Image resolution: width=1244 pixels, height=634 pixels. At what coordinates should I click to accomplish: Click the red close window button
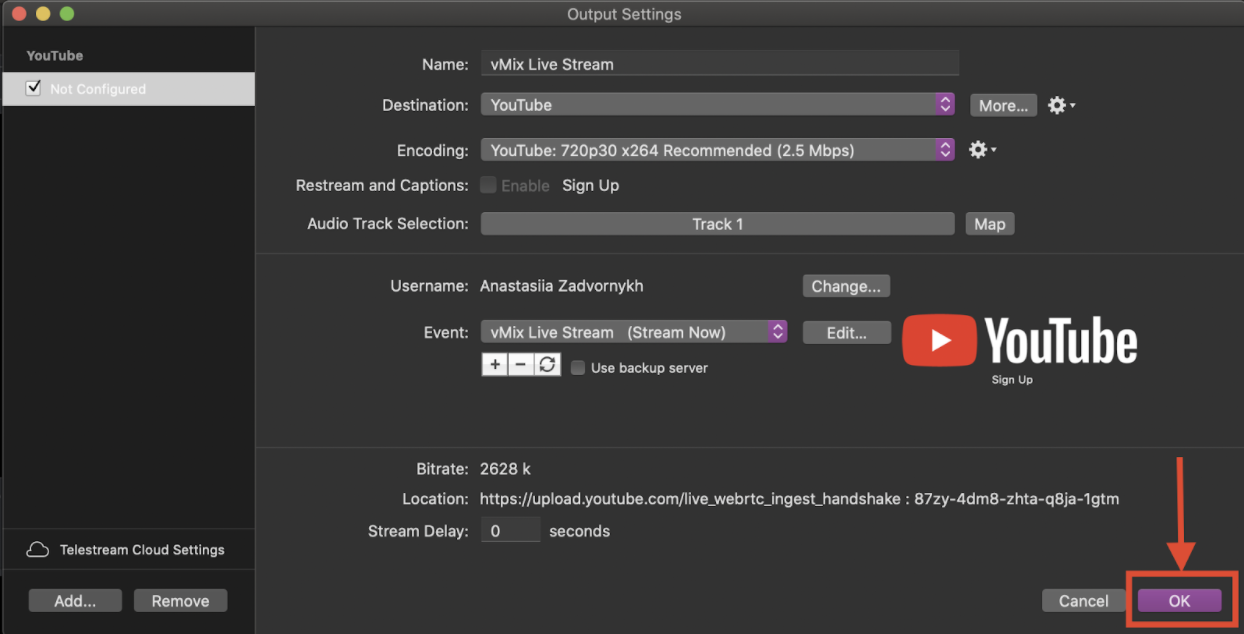tap(19, 14)
